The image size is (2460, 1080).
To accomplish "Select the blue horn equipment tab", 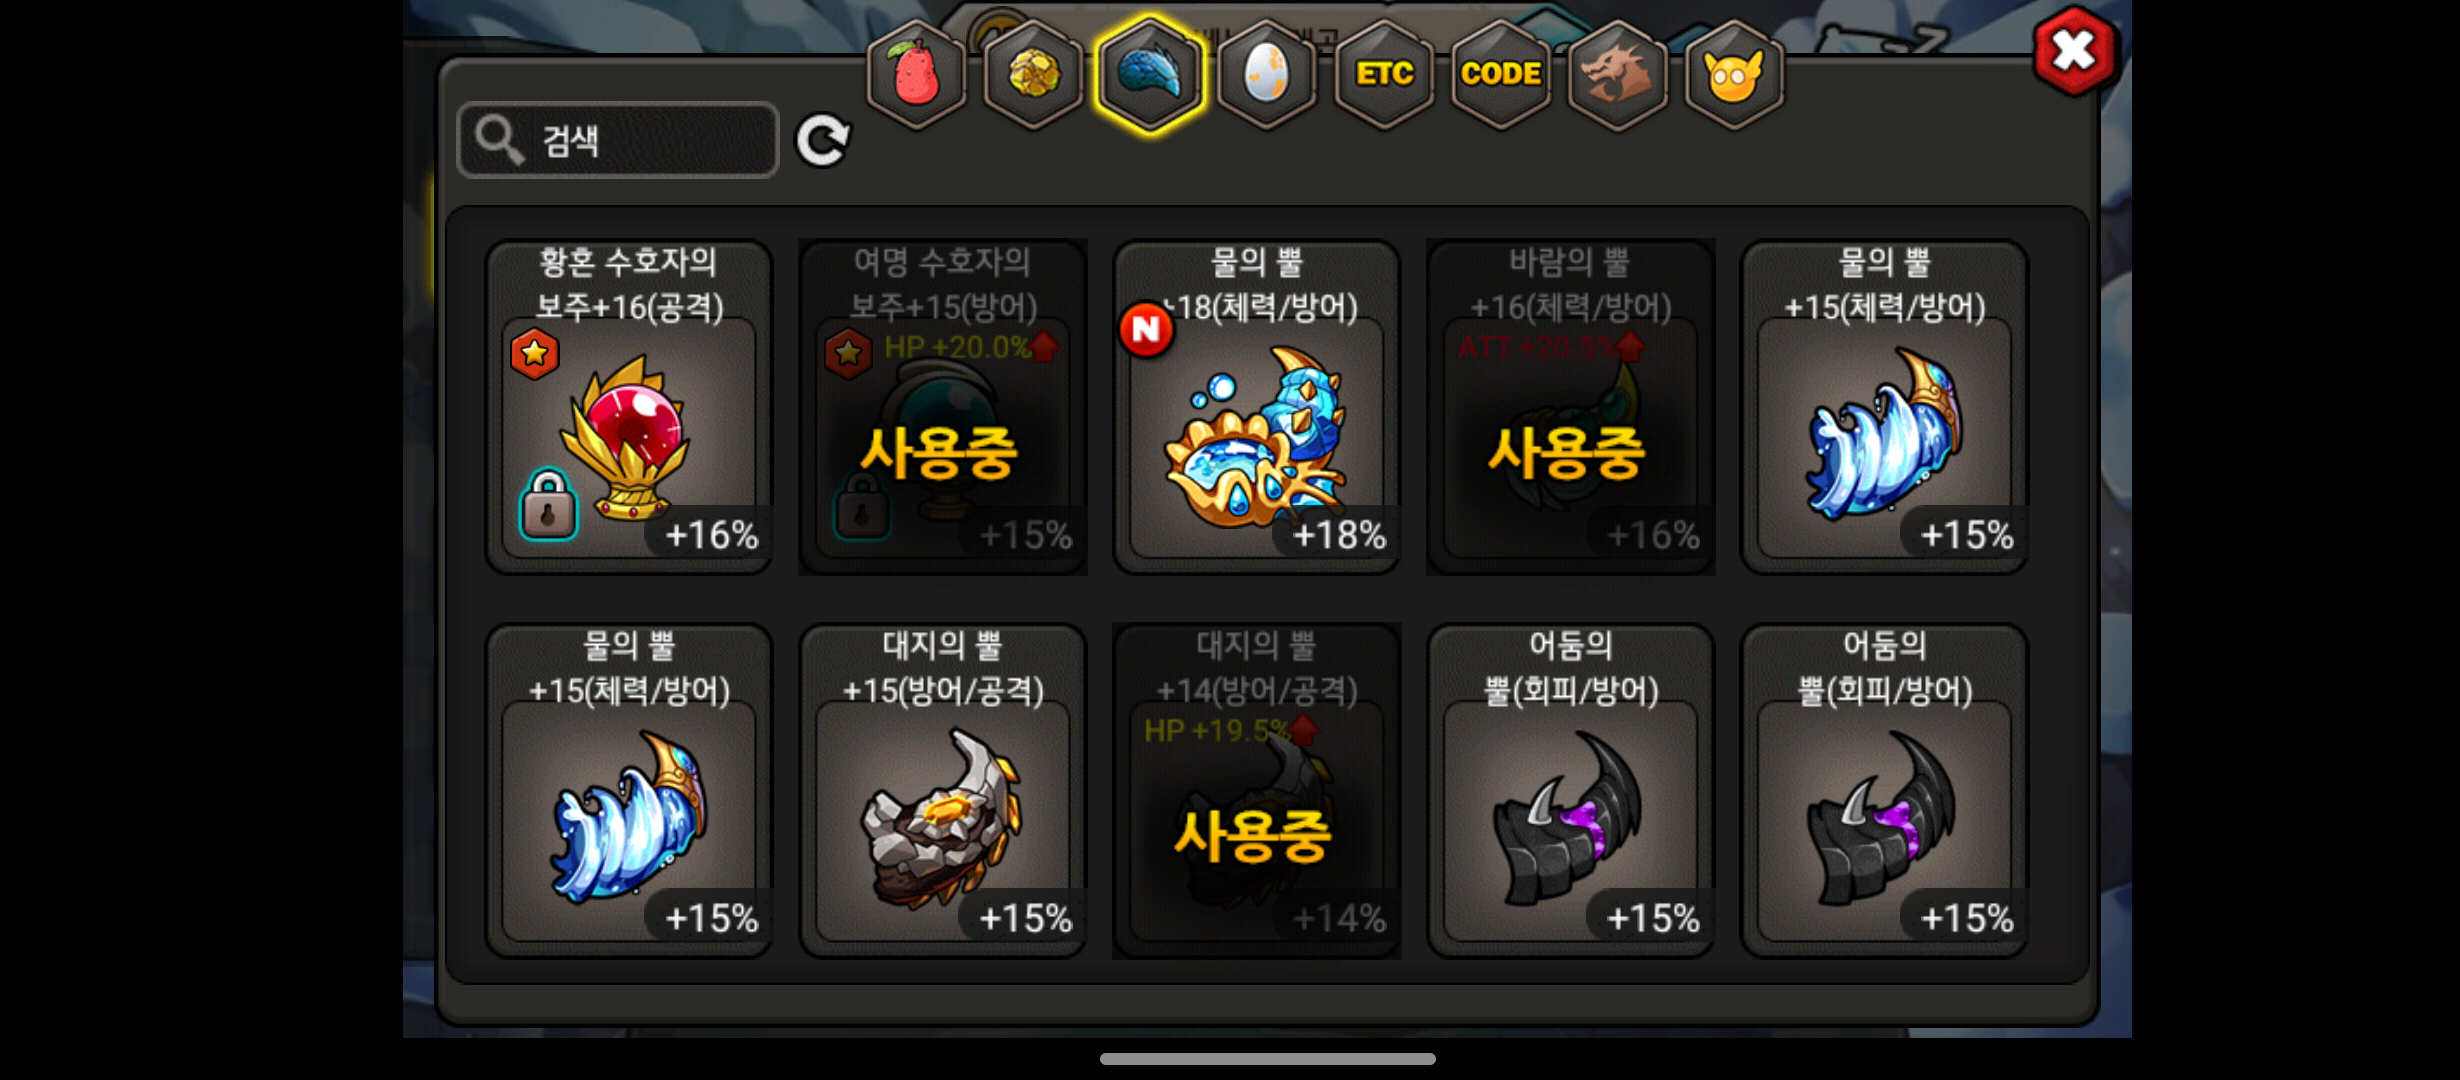I will point(1150,74).
